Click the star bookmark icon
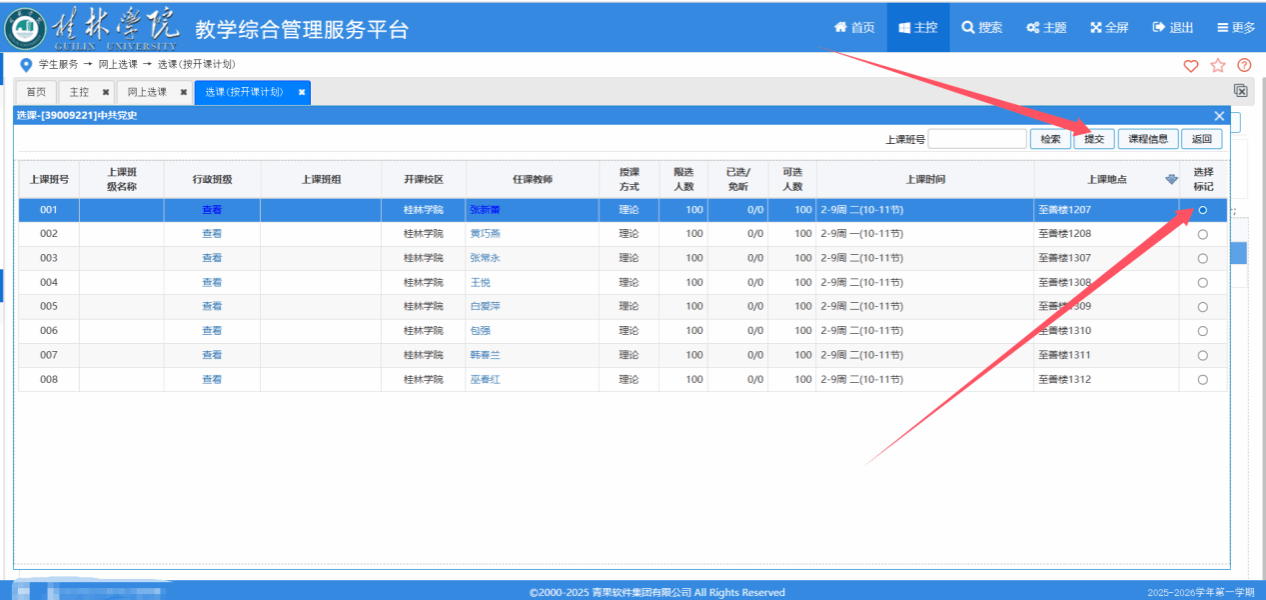Image resolution: width=1266 pixels, height=600 pixels. (1217, 66)
